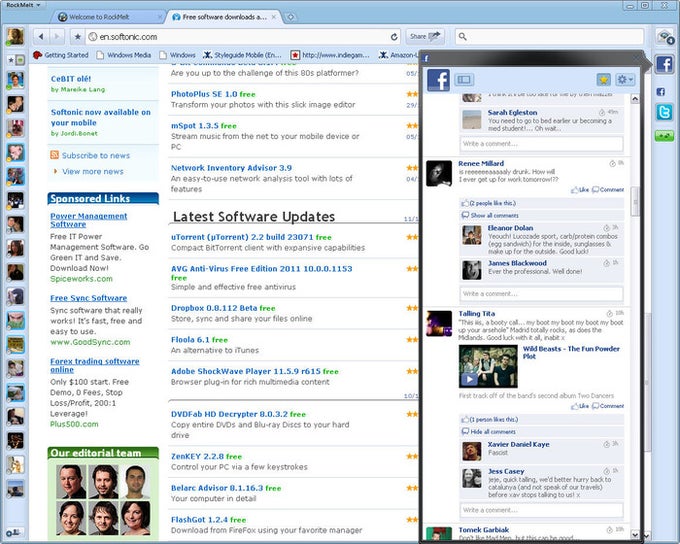Open the gear settings dropdown in the Facebook panel

tap(625, 79)
